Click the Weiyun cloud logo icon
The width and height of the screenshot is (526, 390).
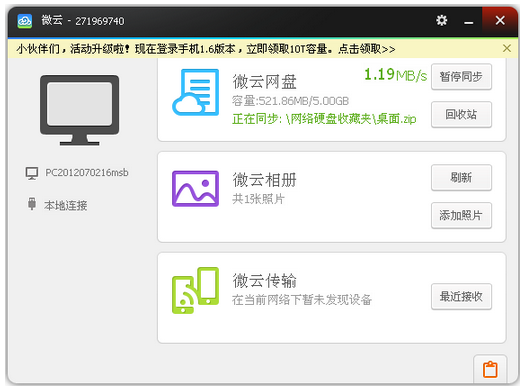(24, 21)
